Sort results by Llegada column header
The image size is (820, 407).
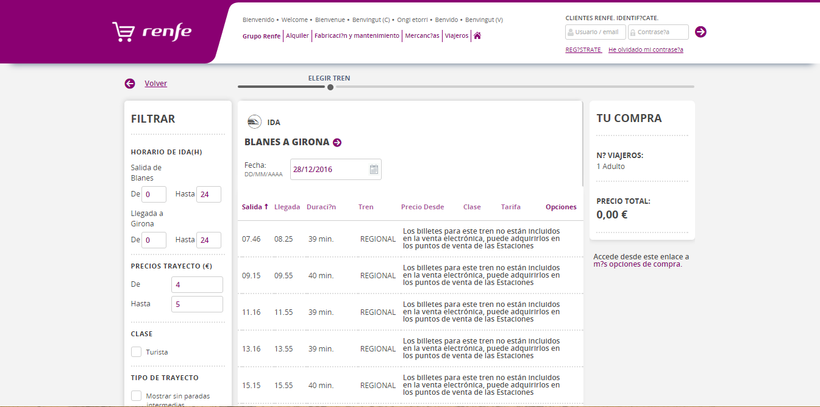pyautogui.click(x=287, y=207)
